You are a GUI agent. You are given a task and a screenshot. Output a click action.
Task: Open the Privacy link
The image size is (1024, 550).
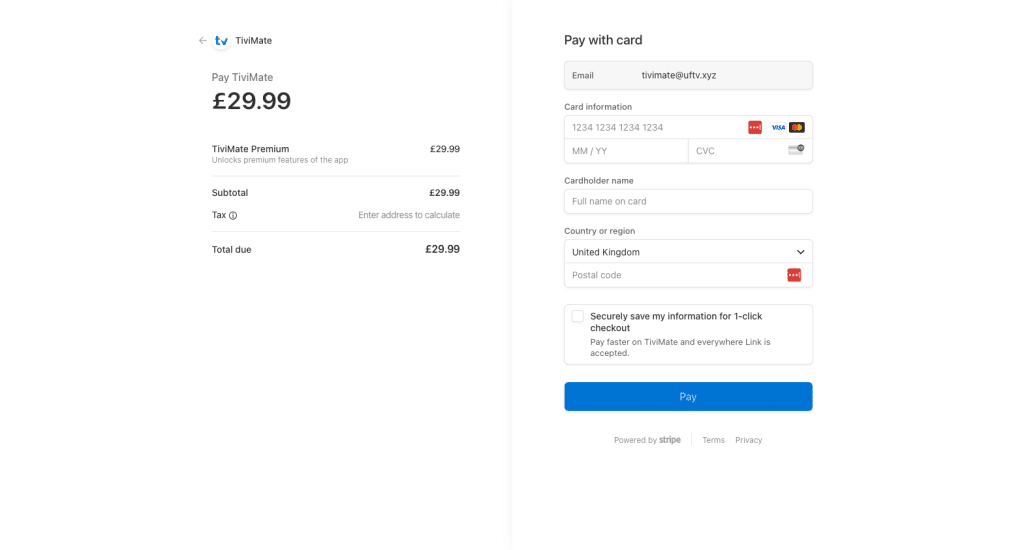(x=748, y=440)
